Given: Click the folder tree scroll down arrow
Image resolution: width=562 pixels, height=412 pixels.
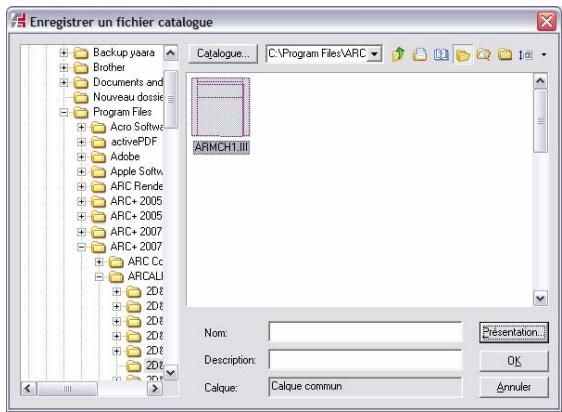Looking at the screenshot, I should 171,373.
